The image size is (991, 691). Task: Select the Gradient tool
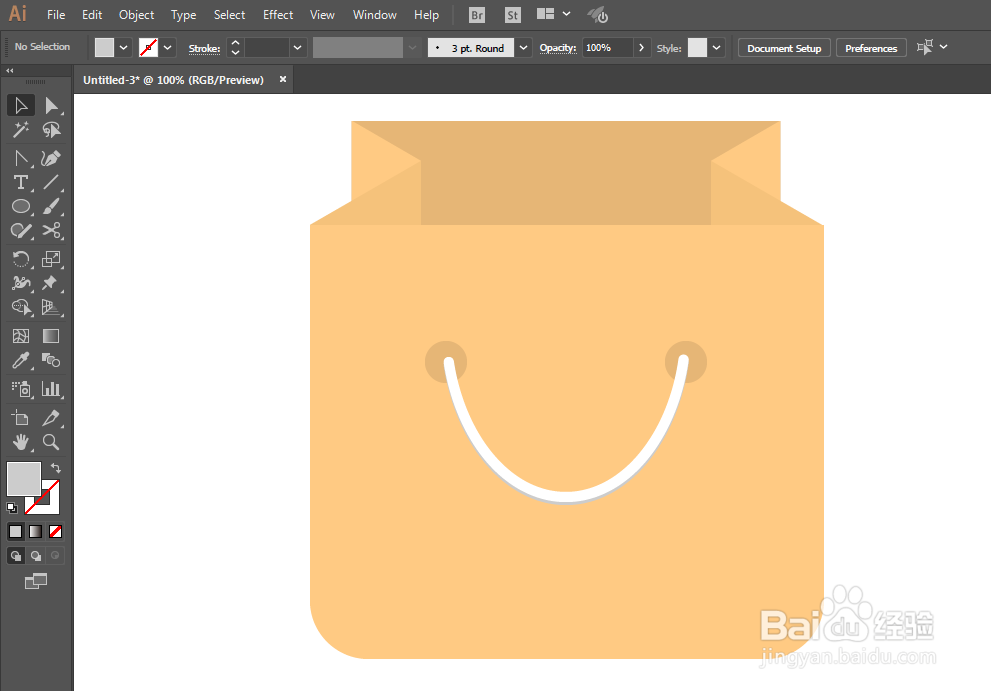(51, 336)
